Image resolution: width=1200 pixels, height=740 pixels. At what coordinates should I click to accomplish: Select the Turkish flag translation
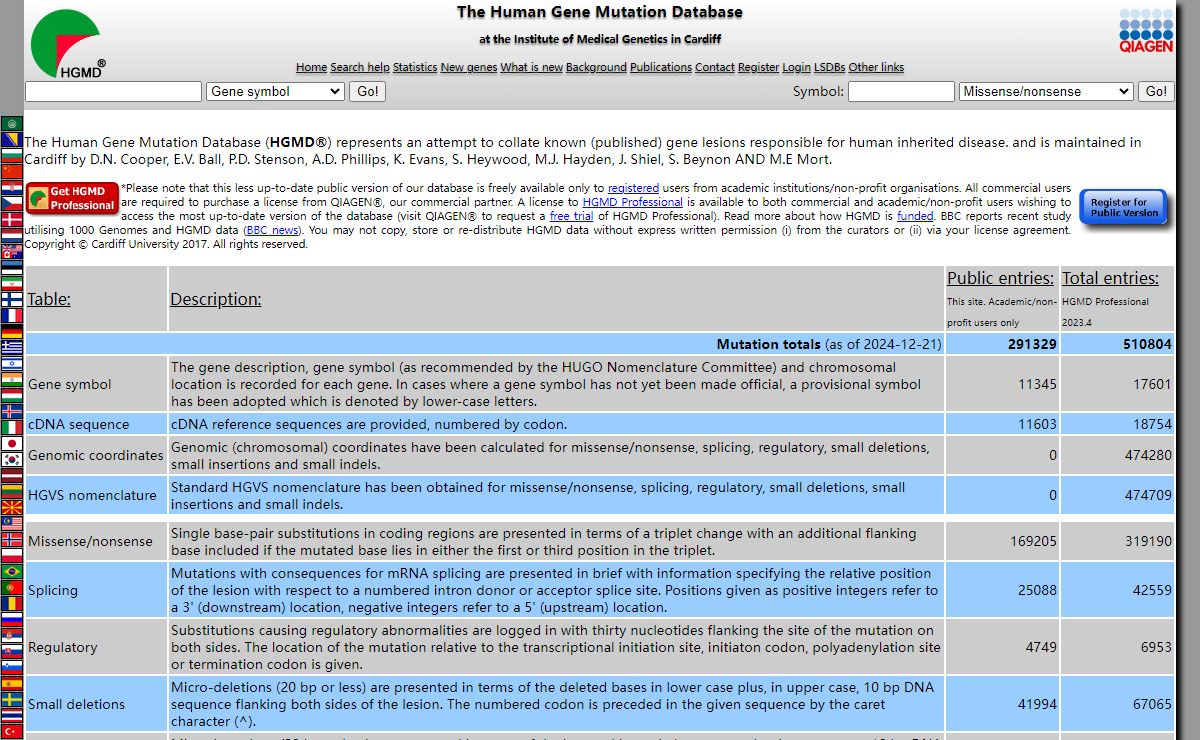coord(12,731)
